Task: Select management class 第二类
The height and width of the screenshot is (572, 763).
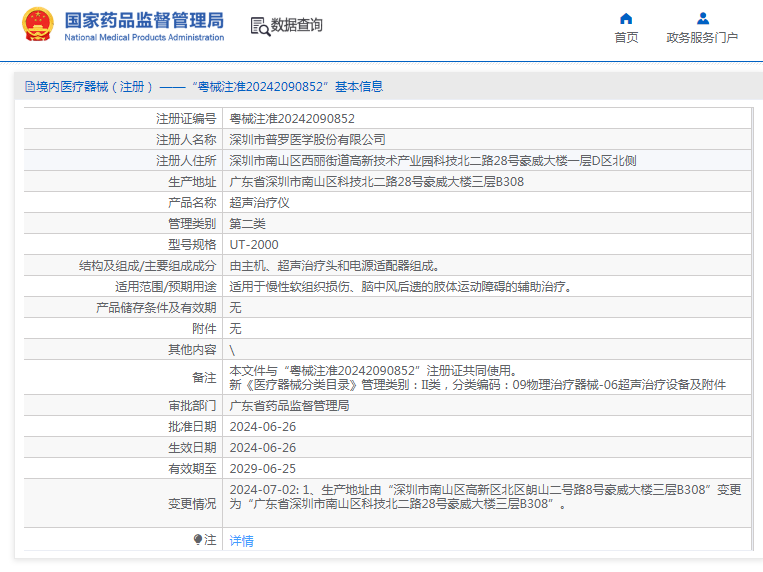Action: click(x=247, y=223)
